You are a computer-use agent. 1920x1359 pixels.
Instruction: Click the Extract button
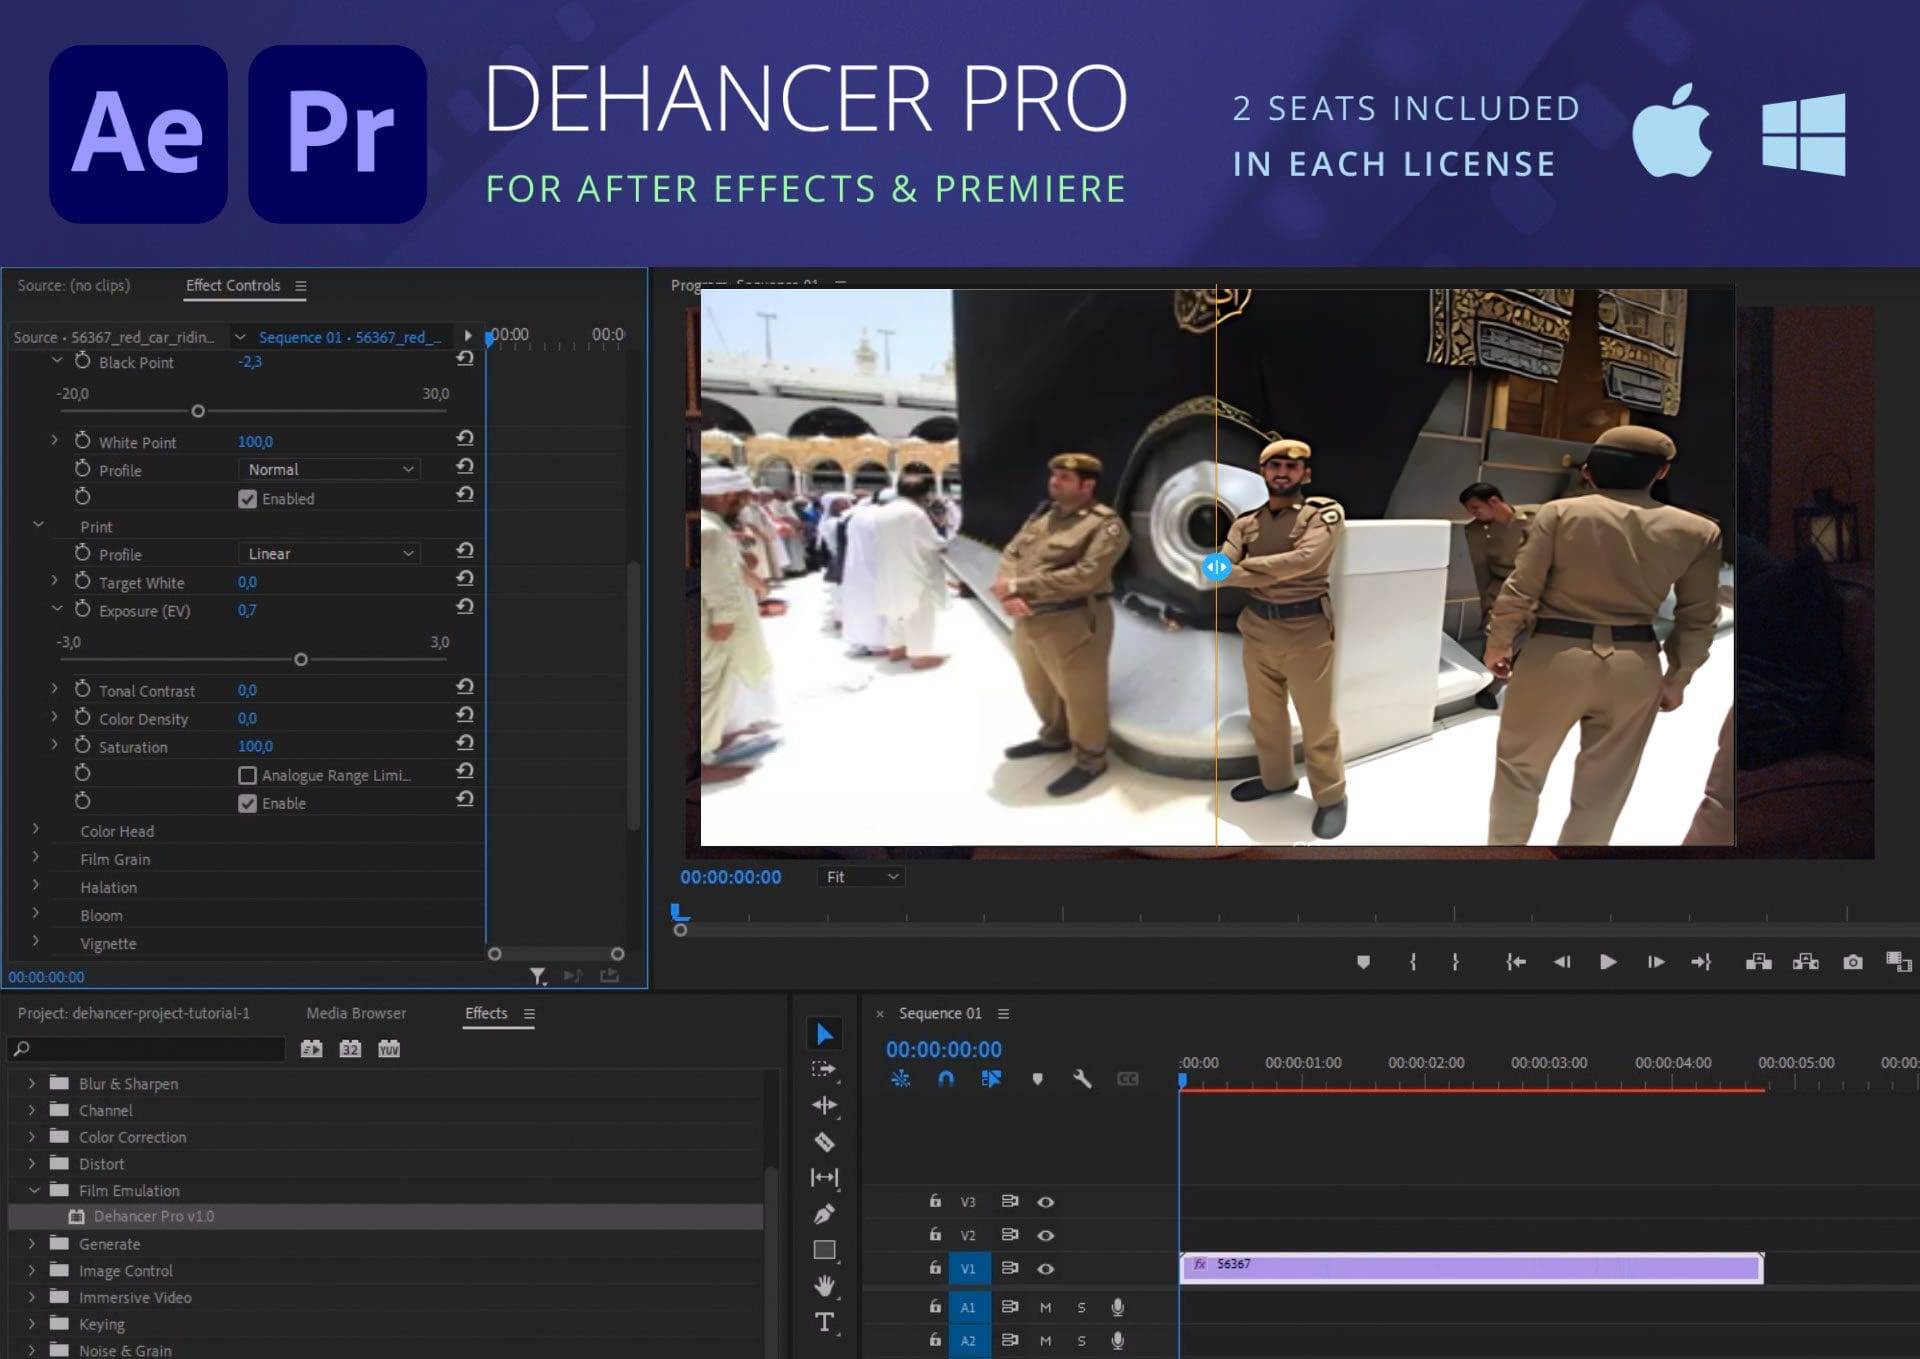point(1806,962)
